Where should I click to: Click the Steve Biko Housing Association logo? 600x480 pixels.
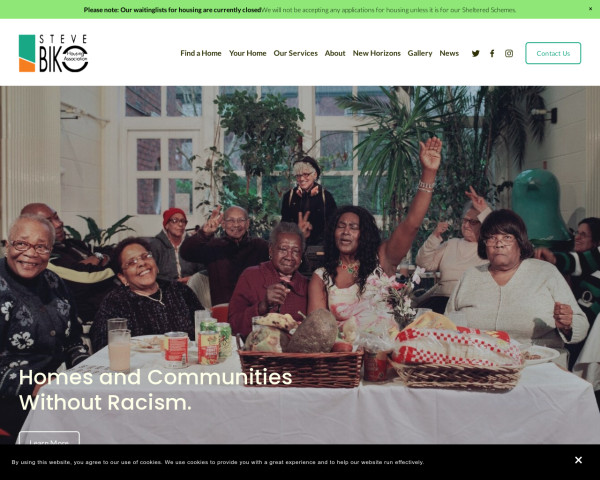pyautogui.click(x=54, y=53)
